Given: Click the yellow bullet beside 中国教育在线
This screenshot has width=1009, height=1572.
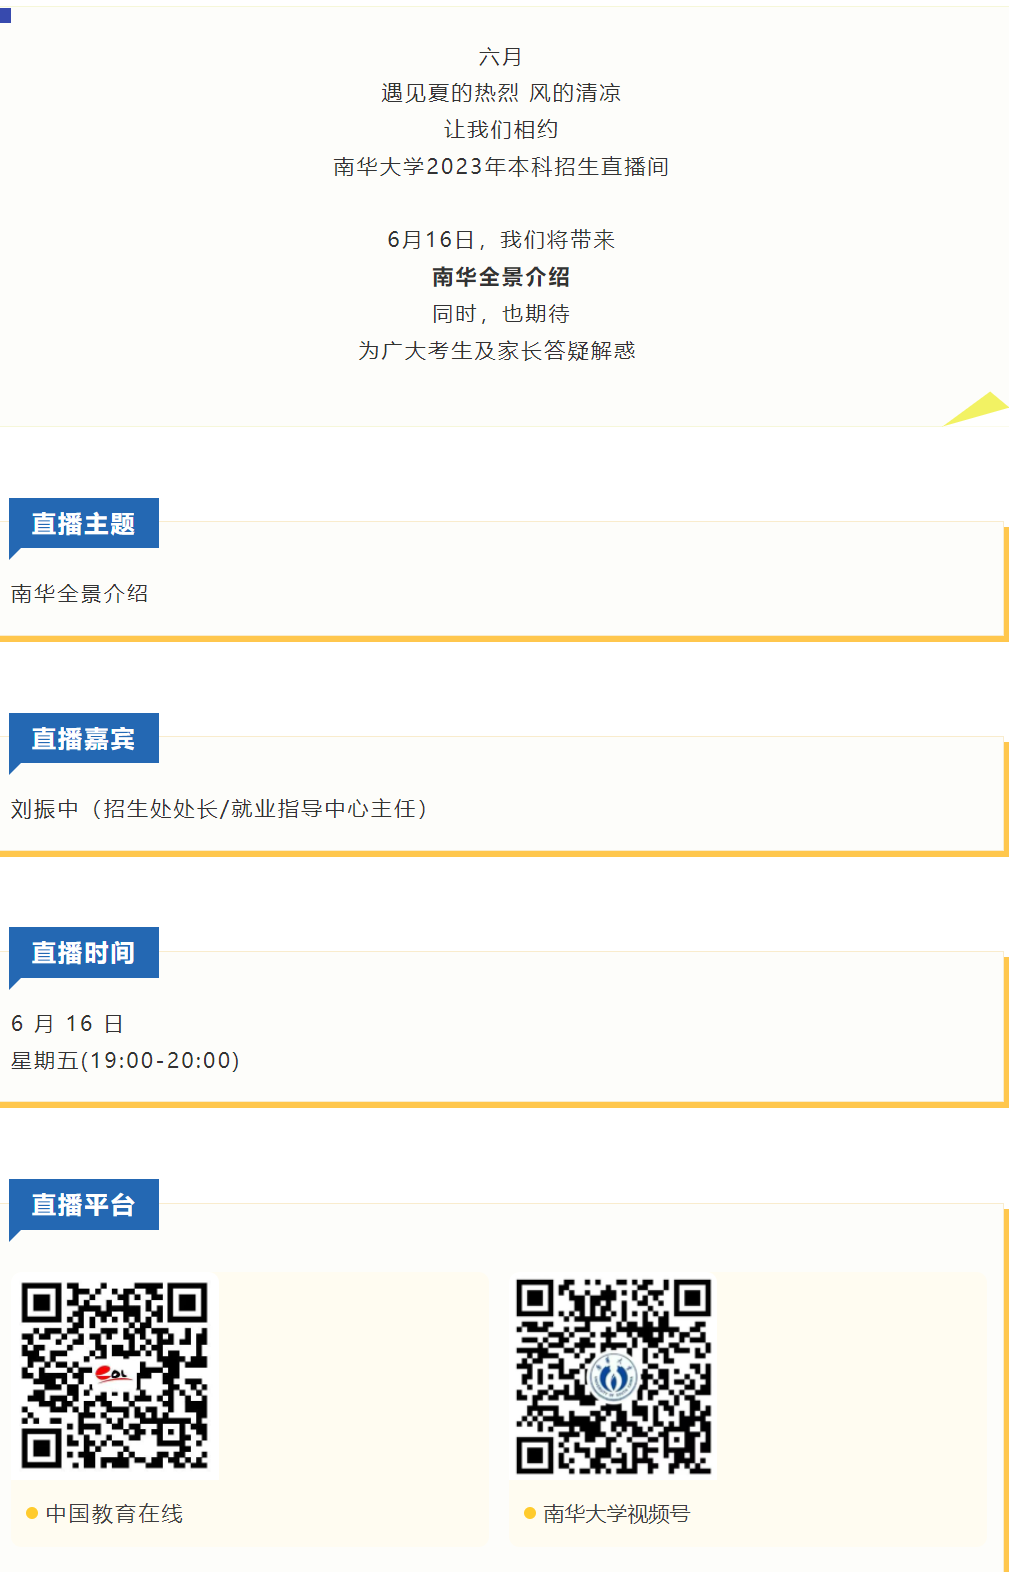Looking at the screenshot, I should (32, 1514).
